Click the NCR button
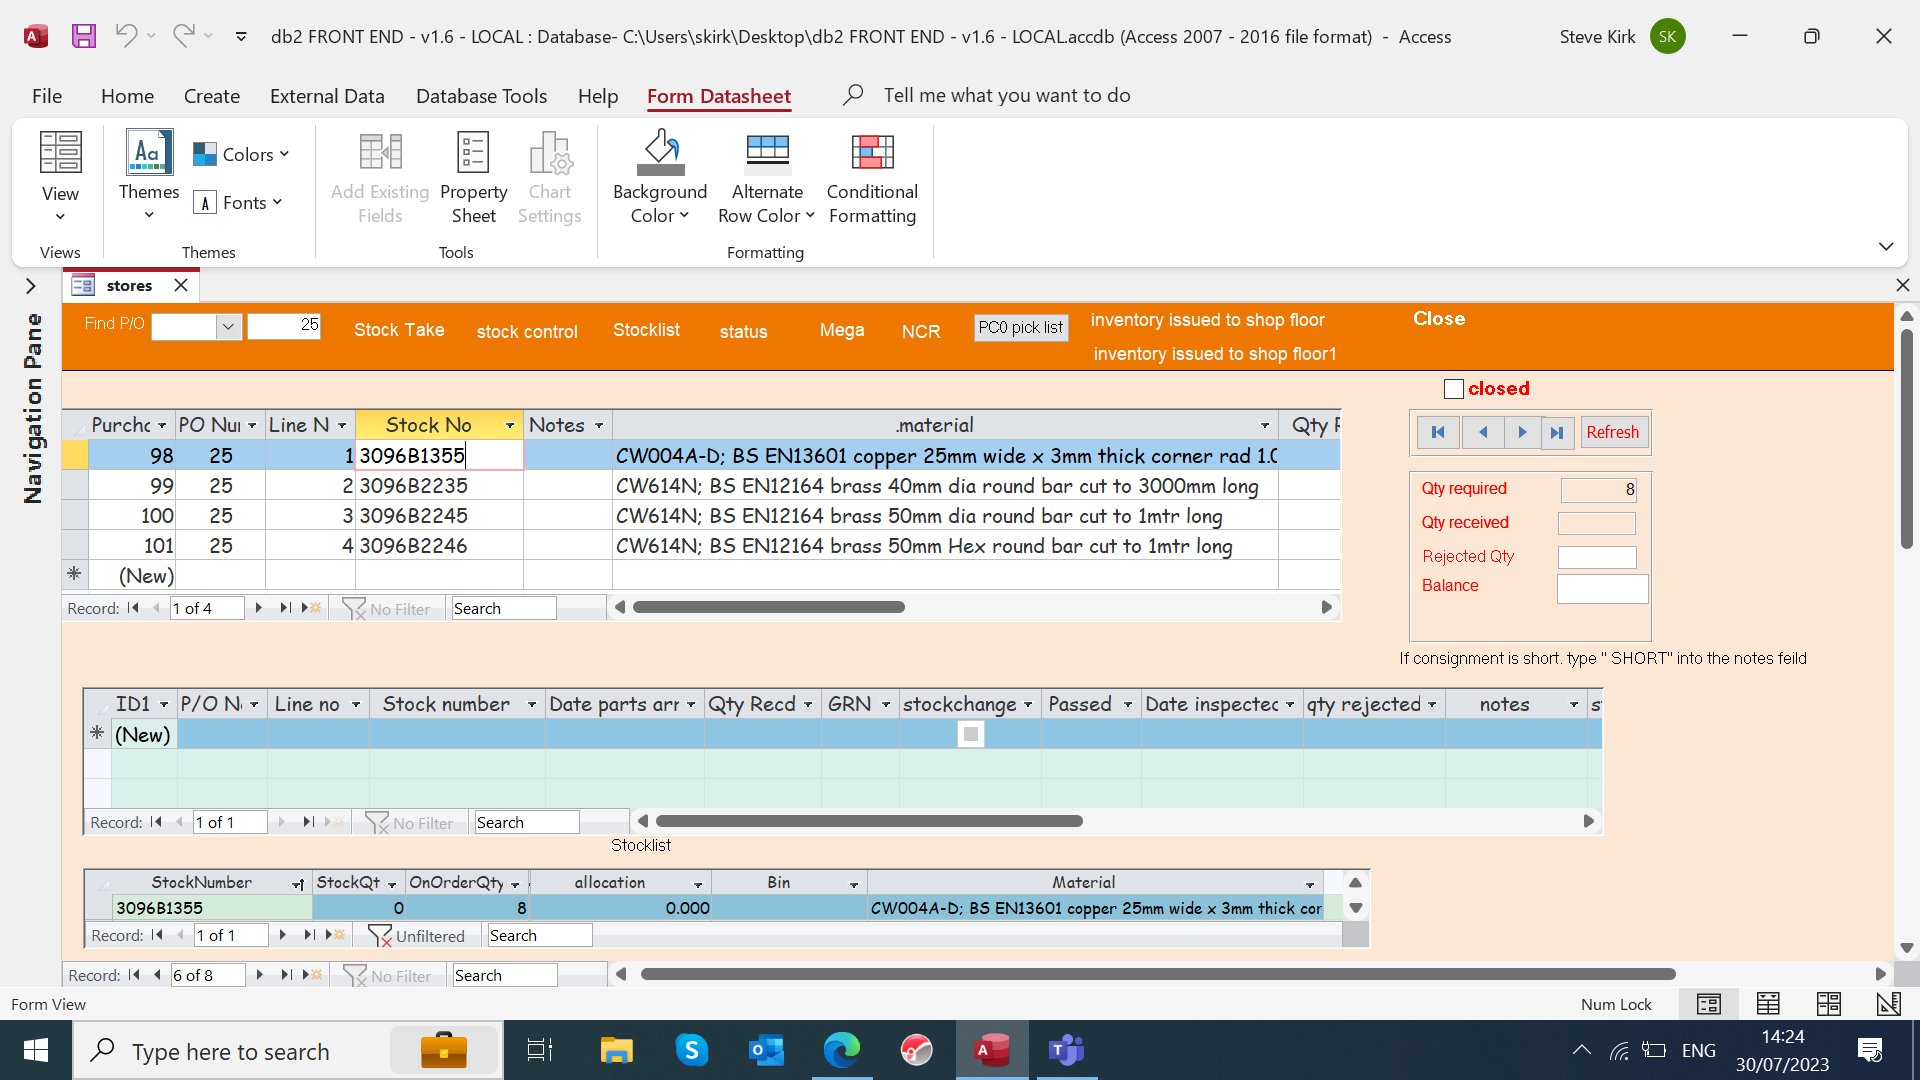 921,332
